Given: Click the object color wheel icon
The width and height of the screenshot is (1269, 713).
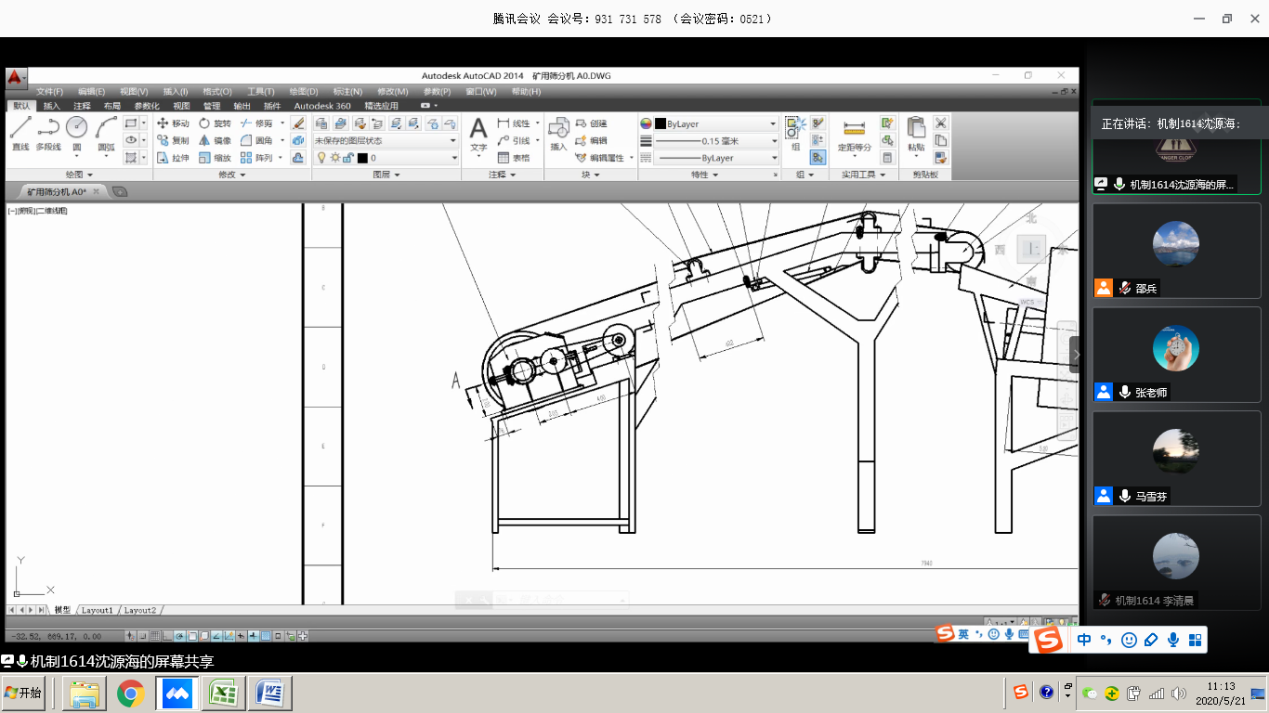Looking at the screenshot, I should tap(646, 124).
